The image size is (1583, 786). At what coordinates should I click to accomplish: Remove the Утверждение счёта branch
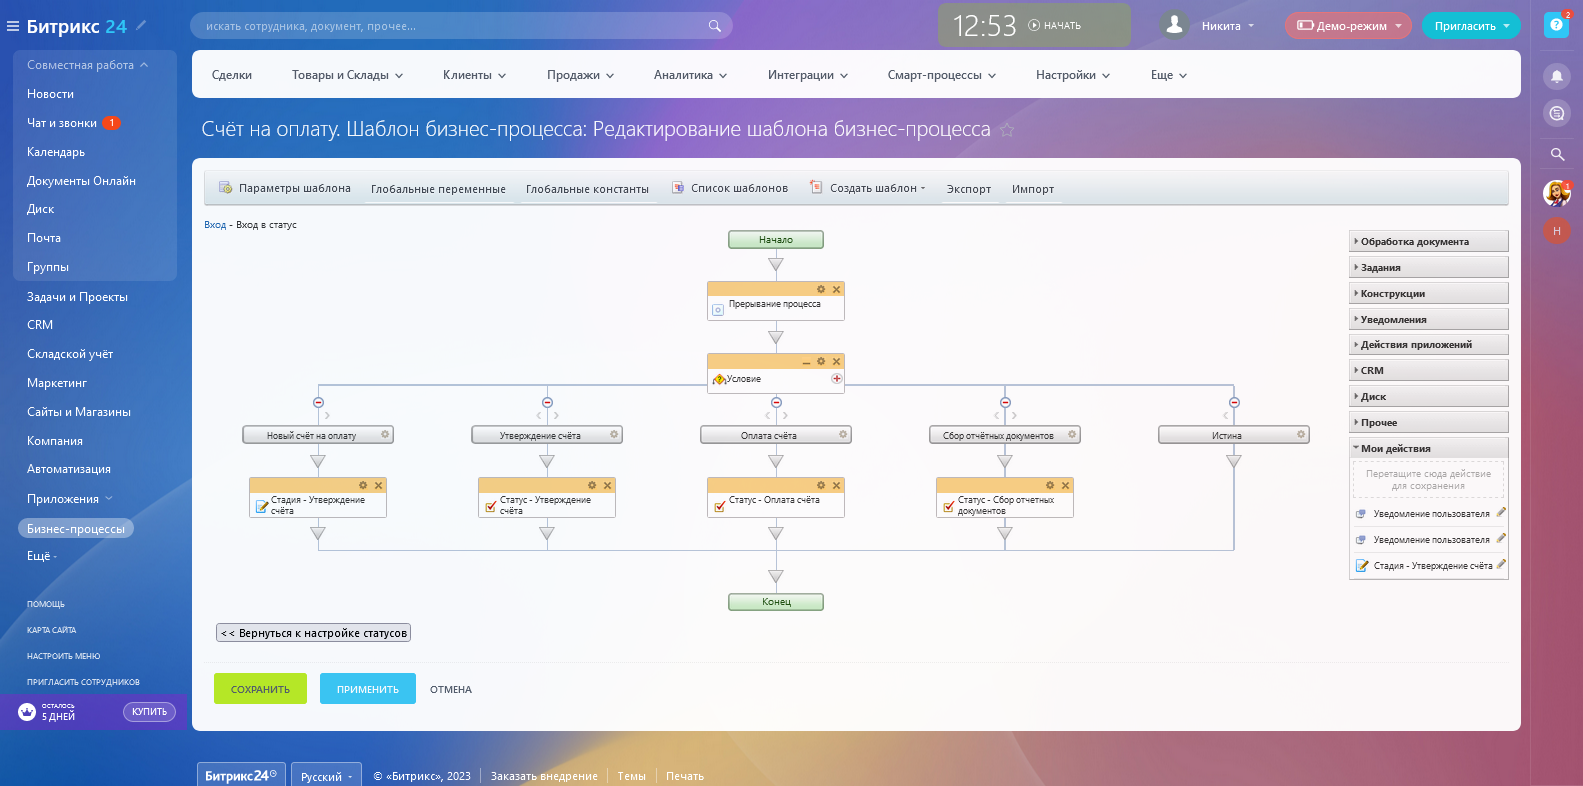point(547,402)
